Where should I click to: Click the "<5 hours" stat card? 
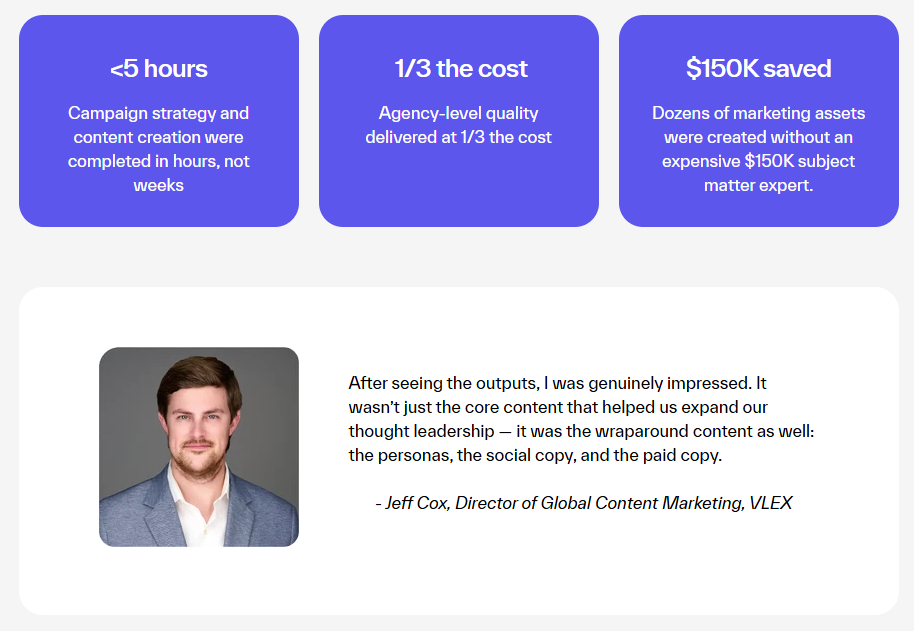(158, 120)
